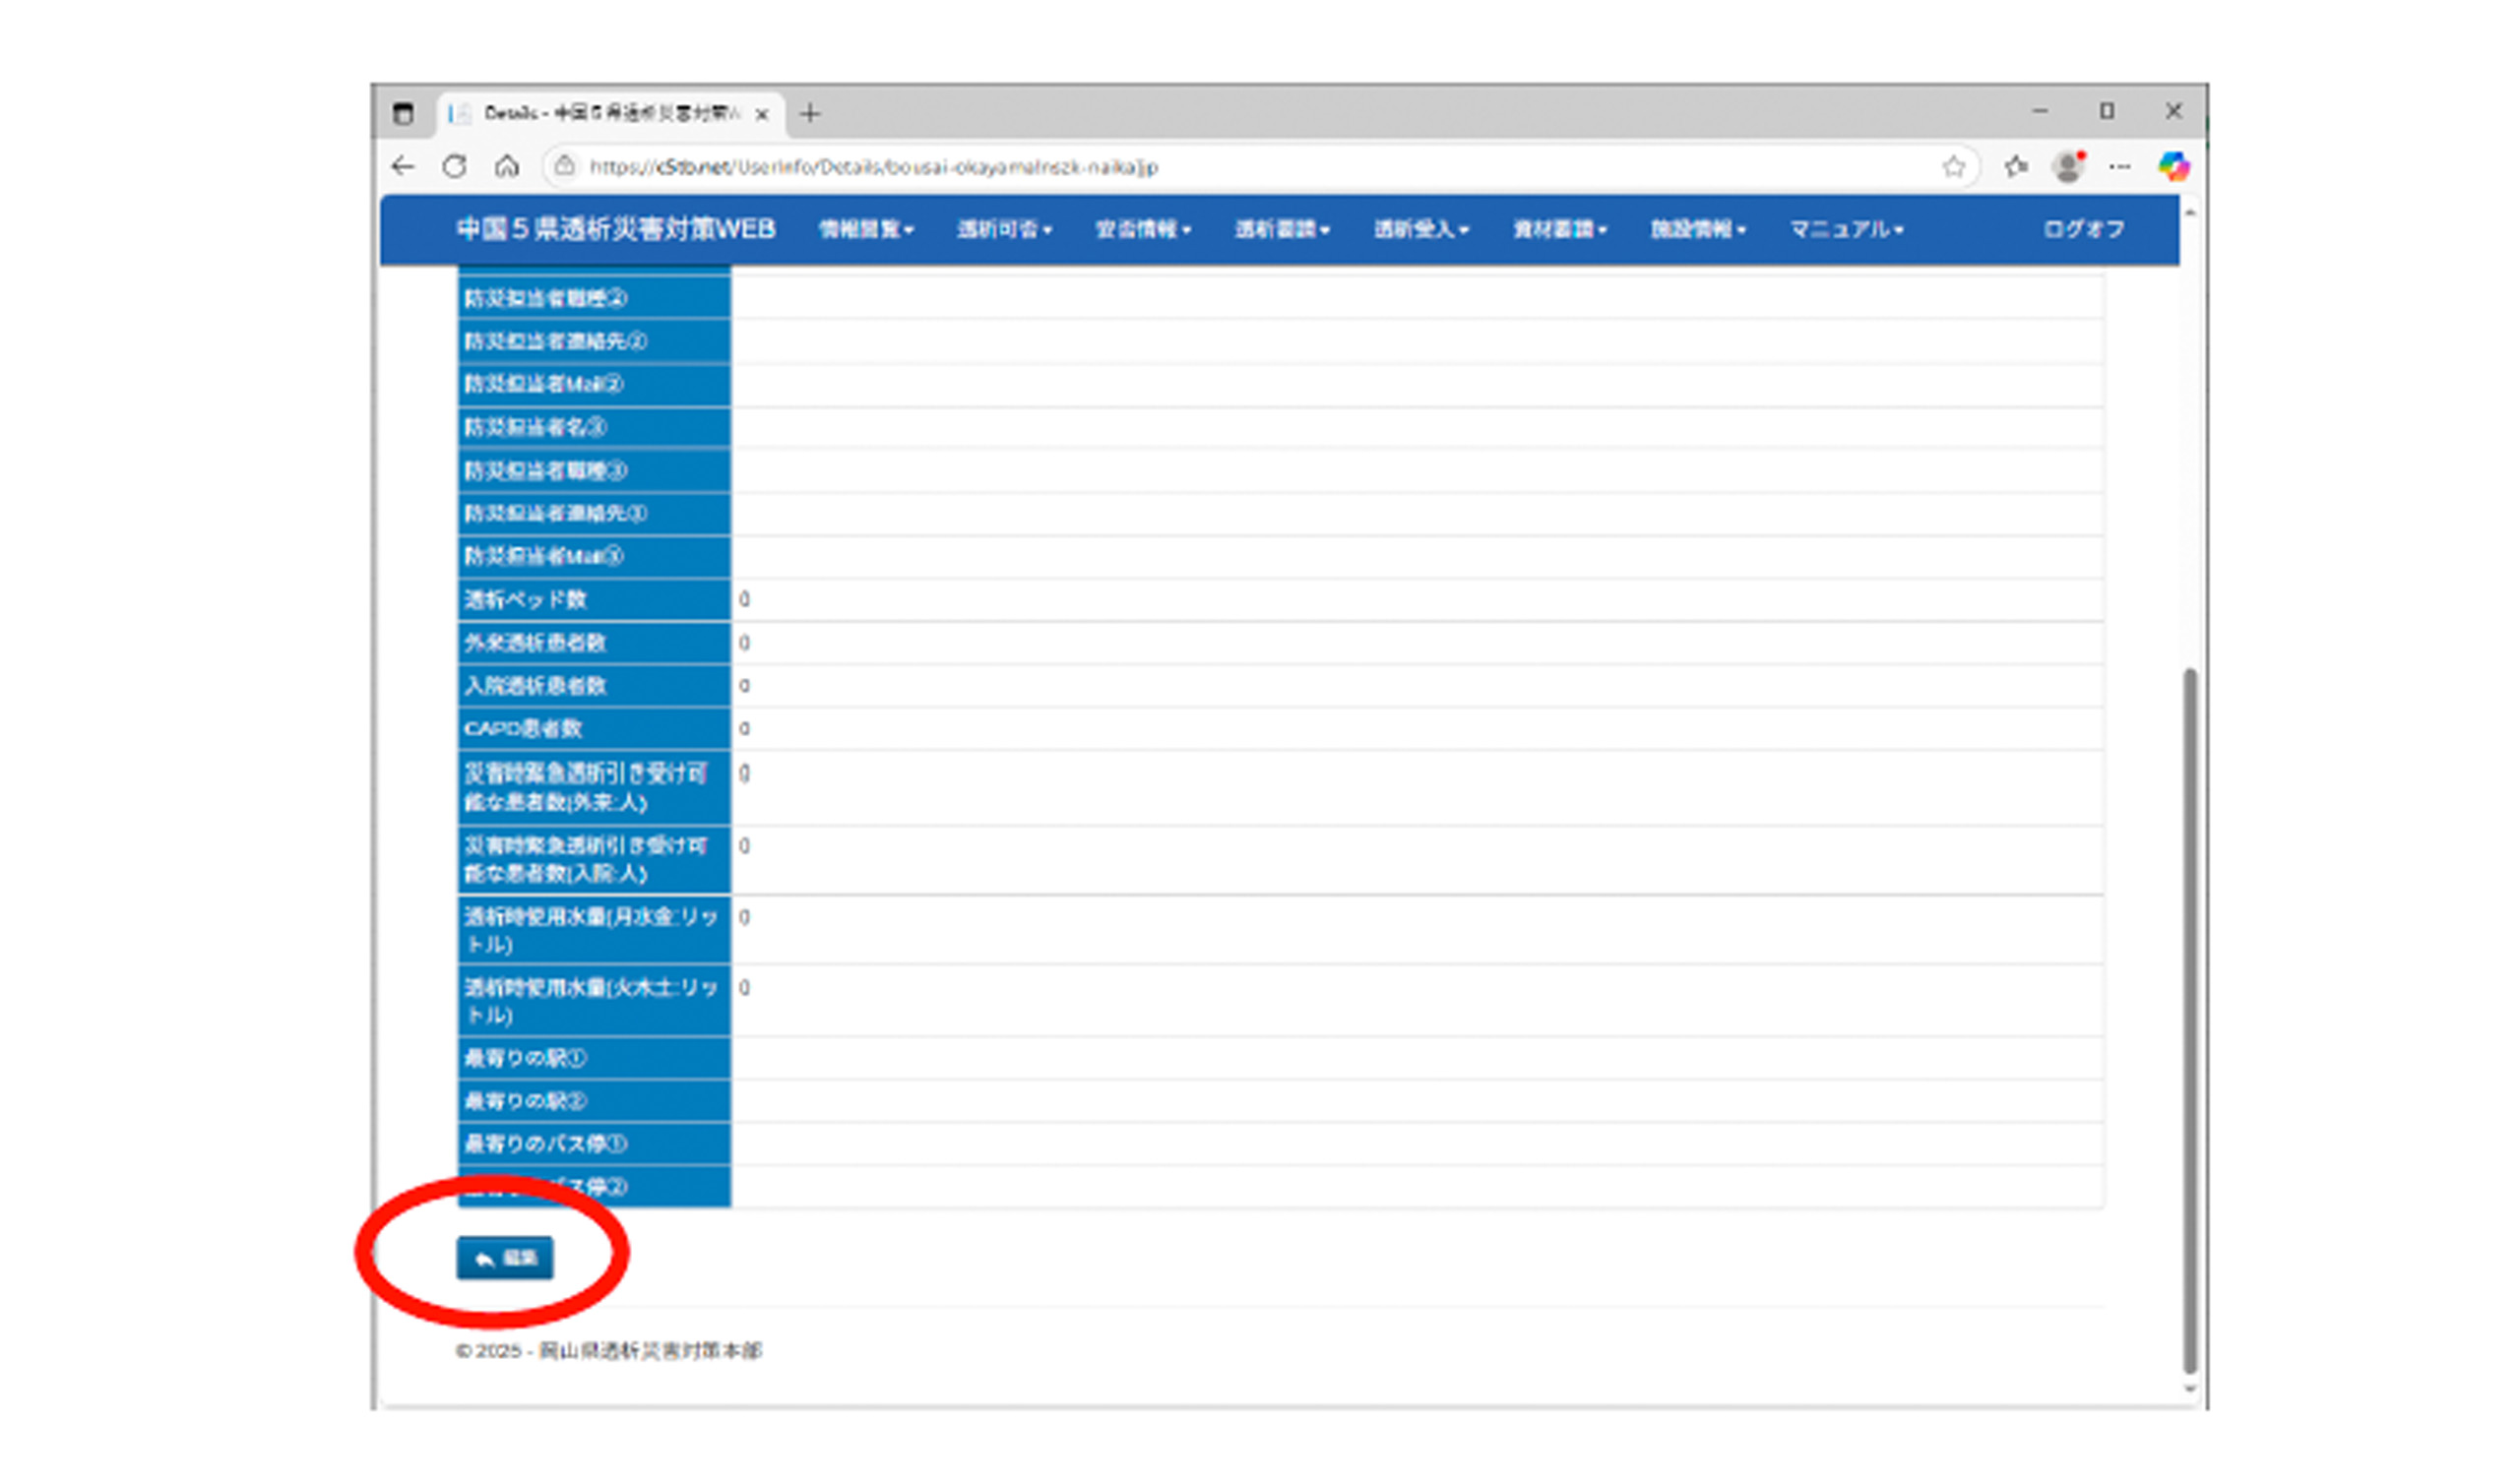Open the 透析受入 navigation menu

[1421, 230]
